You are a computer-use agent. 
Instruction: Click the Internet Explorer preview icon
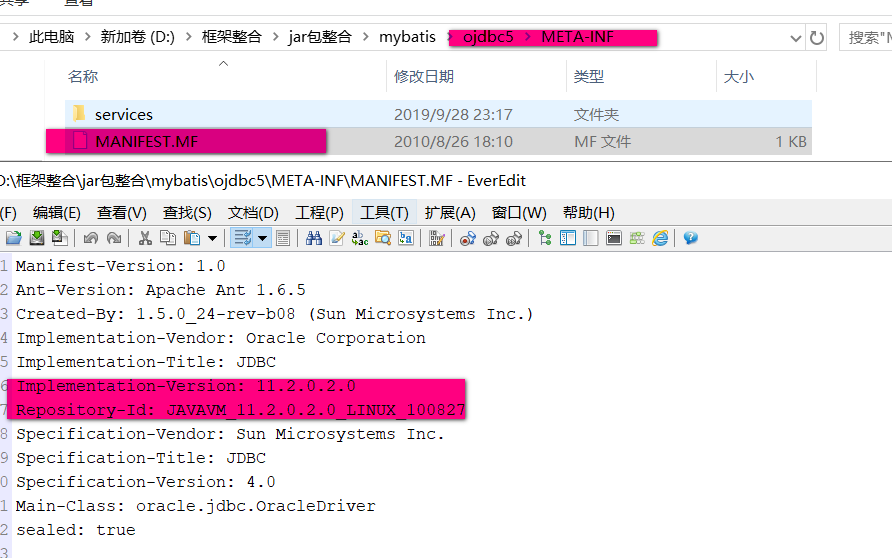(660, 238)
